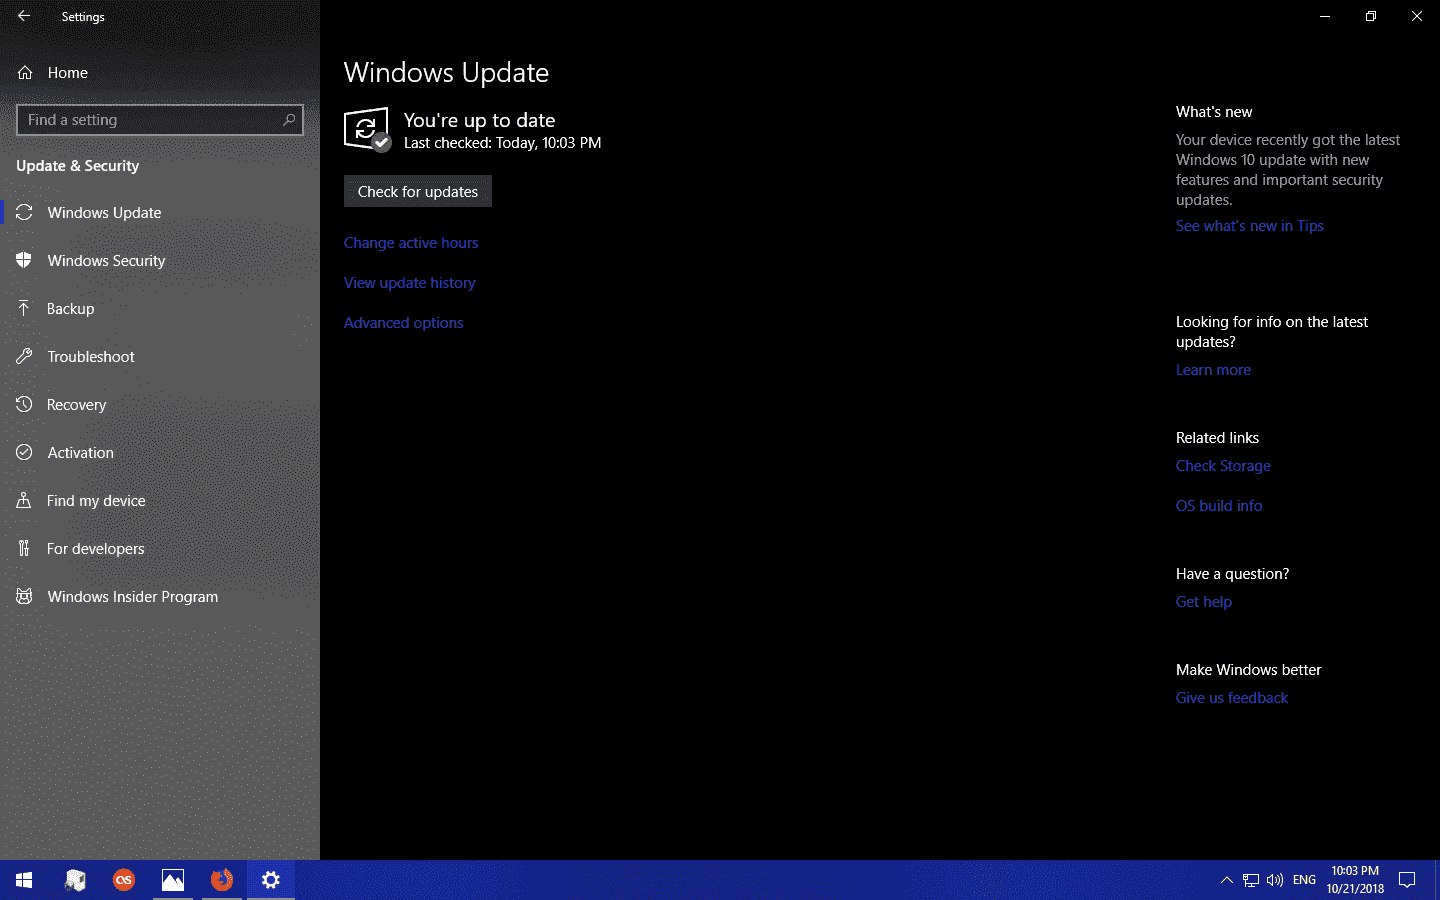Click the network icon in system tray
Image resolution: width=1440 pixels, height=900 pixels.
coord(1251,880)
